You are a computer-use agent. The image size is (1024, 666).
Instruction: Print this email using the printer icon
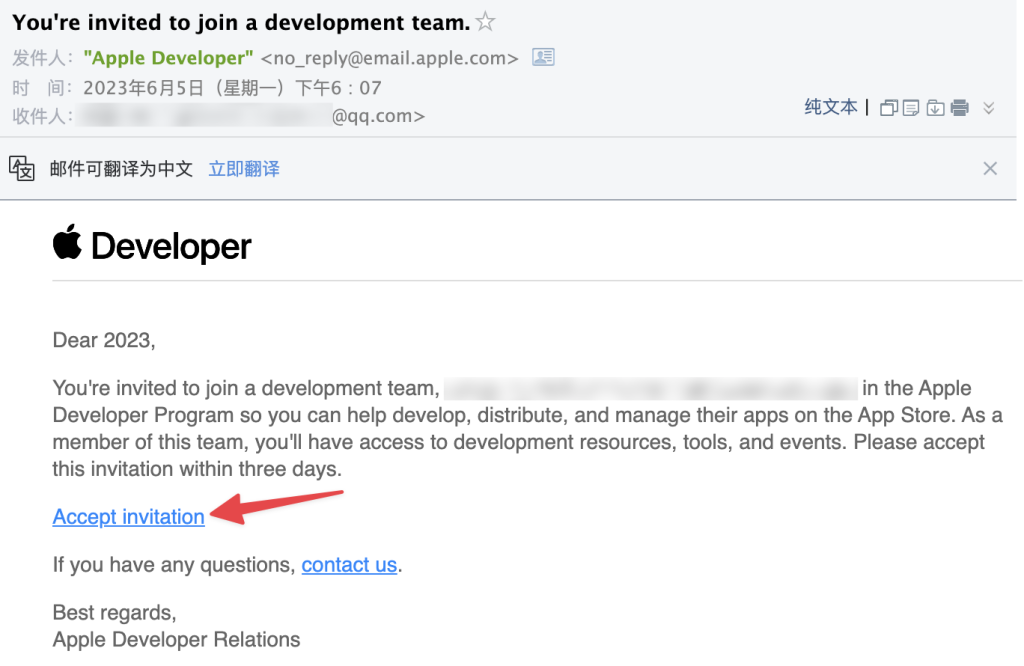[959, 108]
